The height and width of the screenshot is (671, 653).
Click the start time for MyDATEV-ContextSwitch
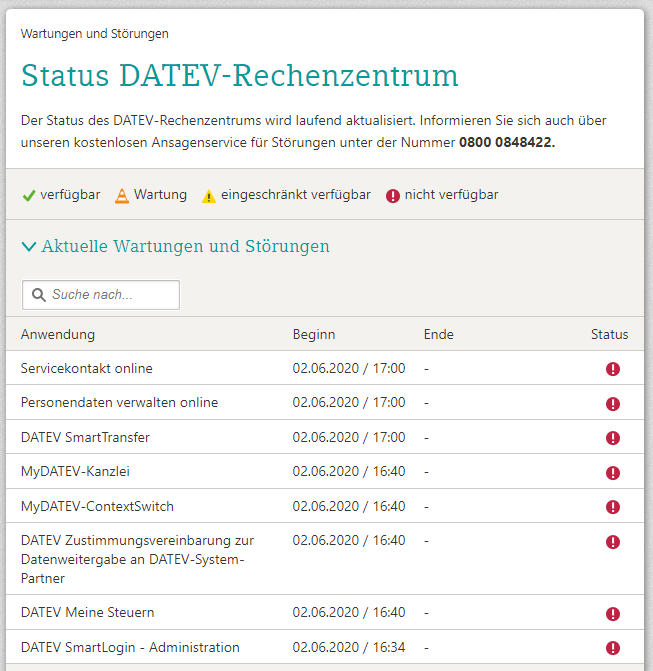349,506
